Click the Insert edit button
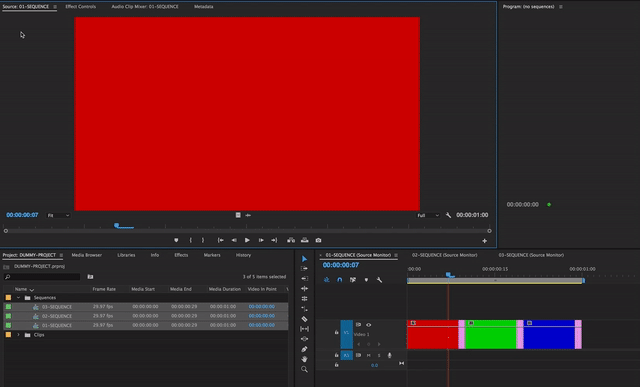640x387 pixels. point(291,240)
